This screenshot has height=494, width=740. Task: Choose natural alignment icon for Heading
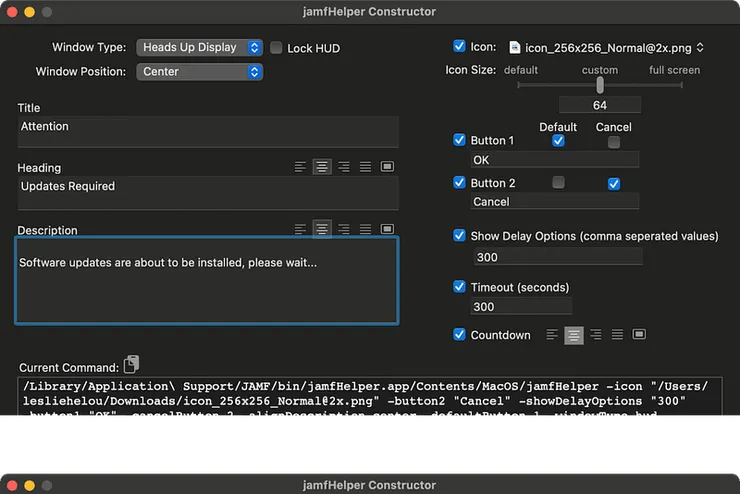[387, 167]
